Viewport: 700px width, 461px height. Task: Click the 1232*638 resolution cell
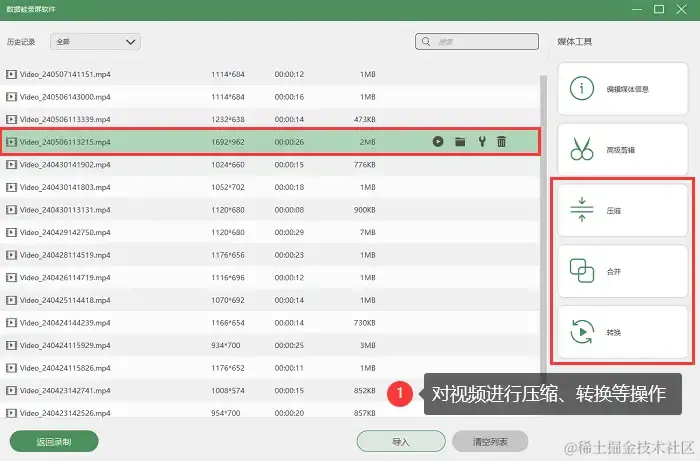[x=228, y=120]
